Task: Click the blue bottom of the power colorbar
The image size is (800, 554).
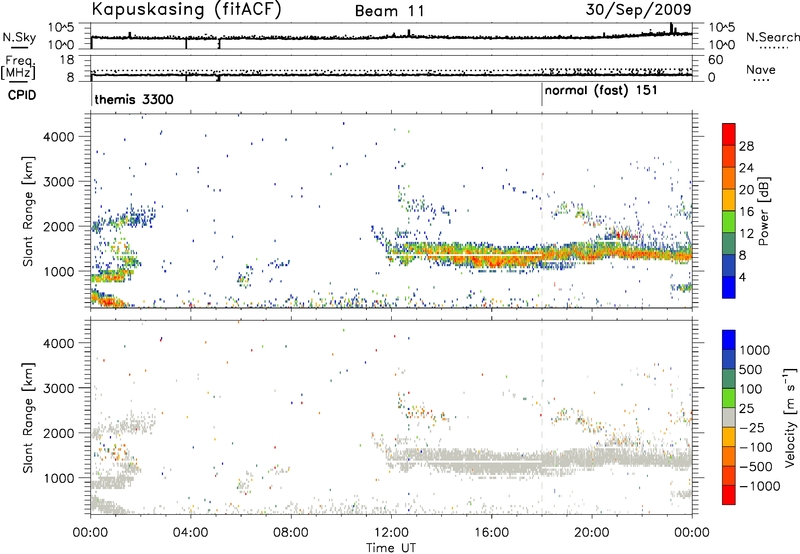Action: click(729, 287)
